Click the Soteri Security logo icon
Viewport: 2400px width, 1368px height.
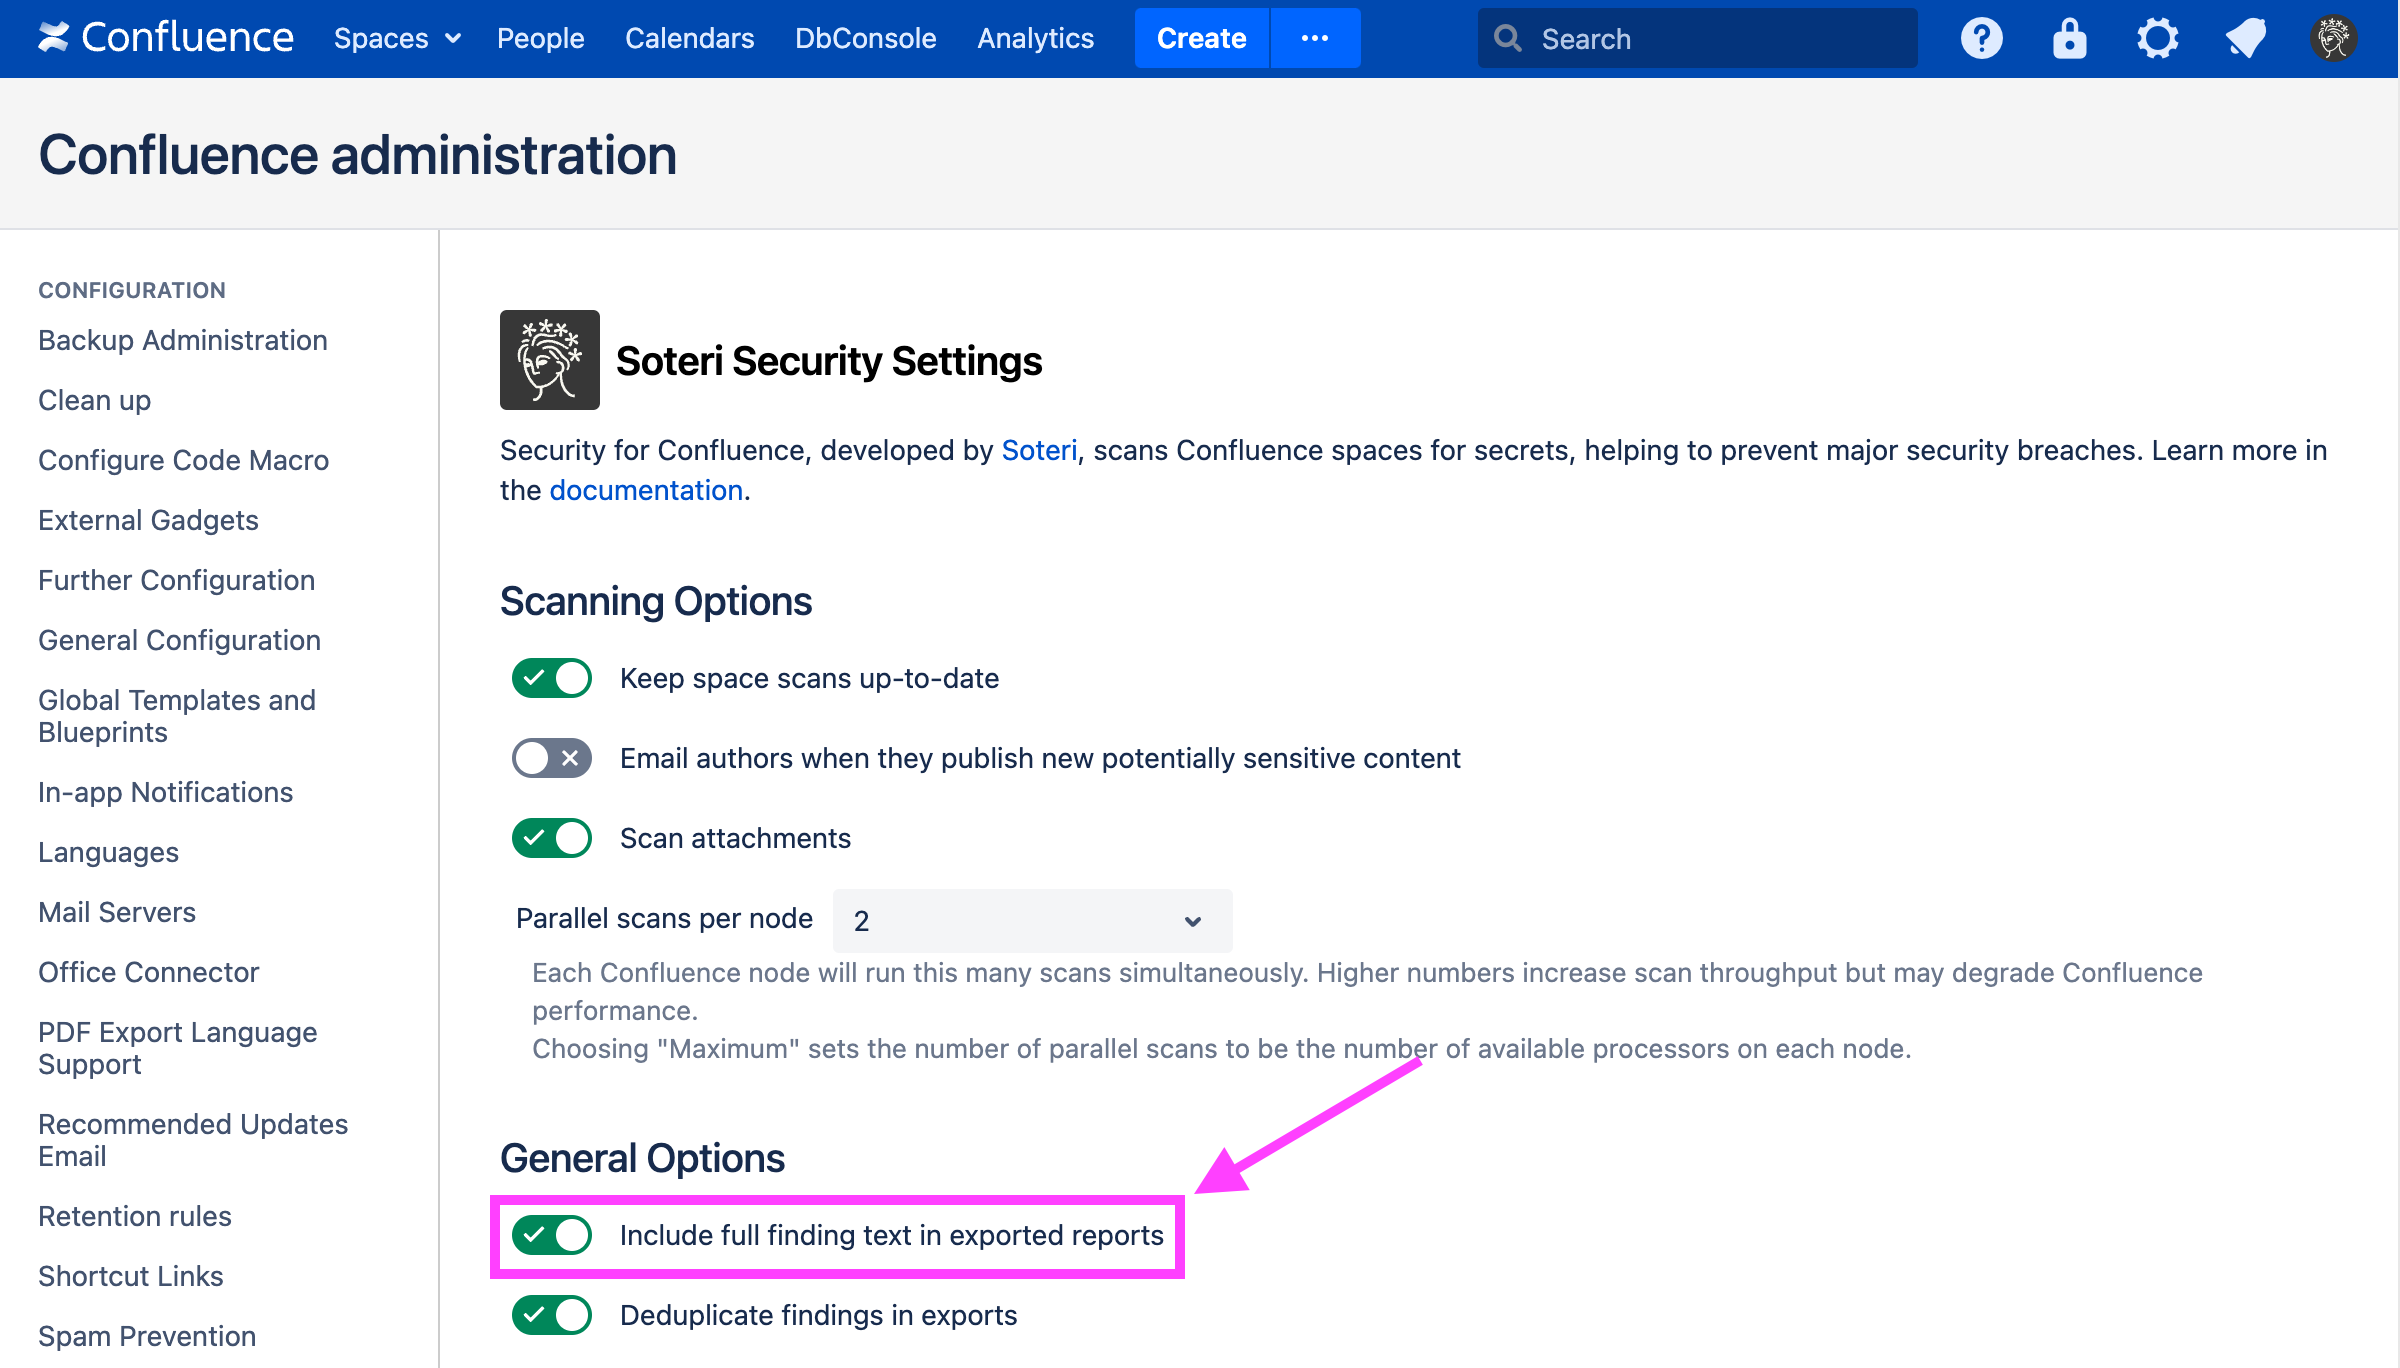[549, 360]
